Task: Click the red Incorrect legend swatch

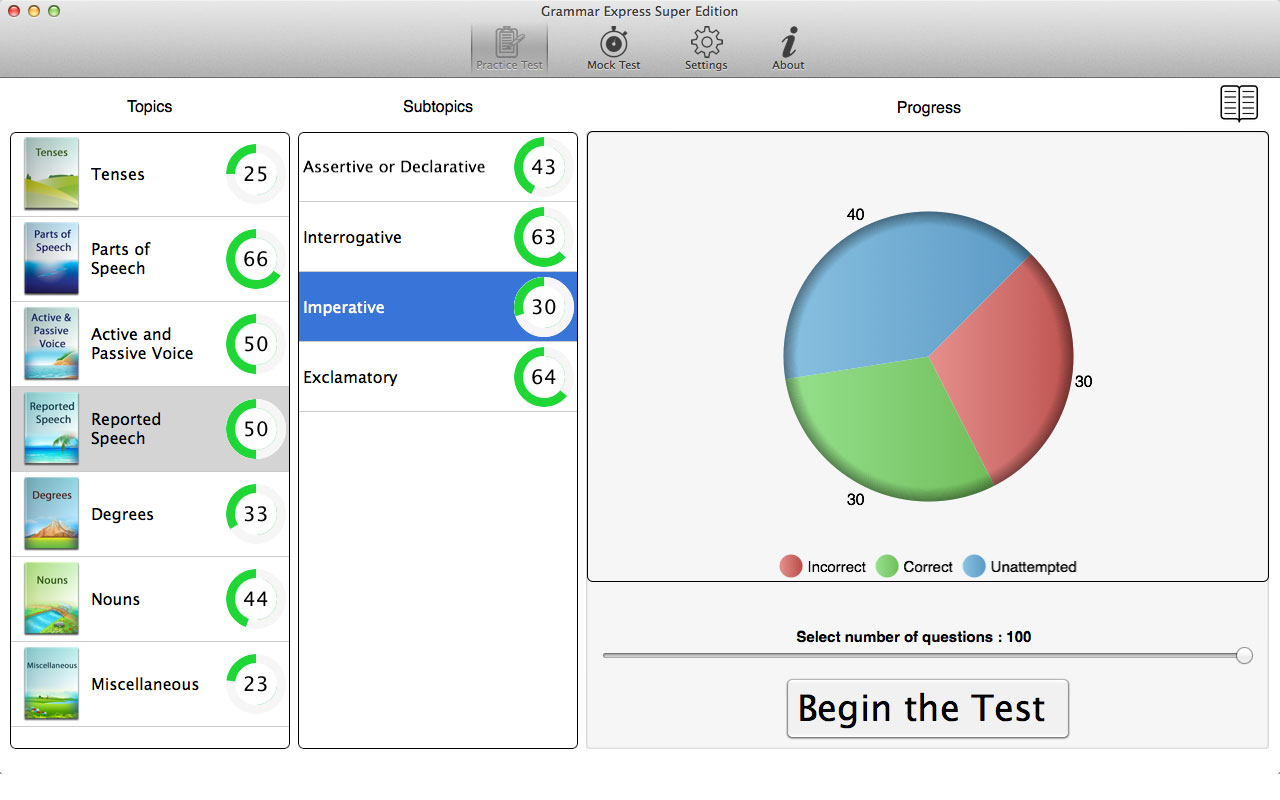Action: (x=791, y=567)
